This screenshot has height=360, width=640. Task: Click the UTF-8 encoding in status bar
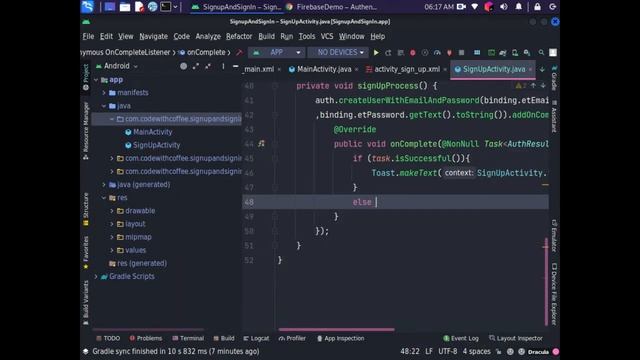pos(447,351)
